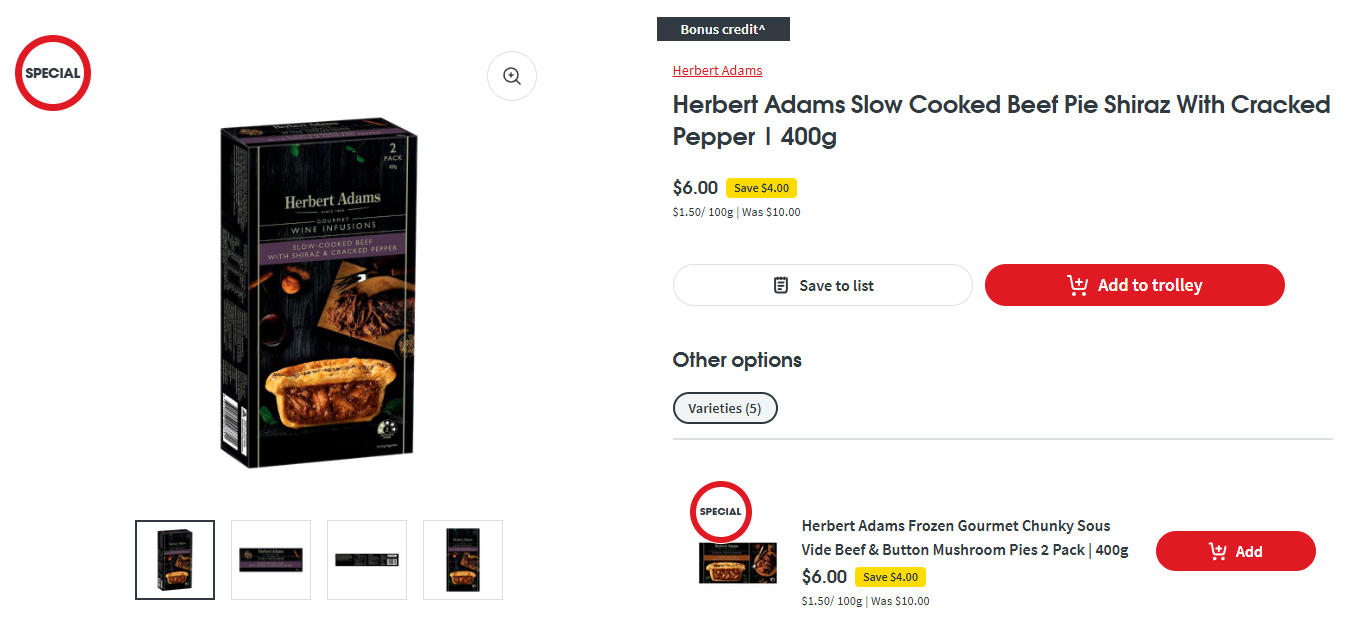Screen dimensions: 1357x625
Task: Select the third thumbnail, the box side view
Action: click(367, 560)
